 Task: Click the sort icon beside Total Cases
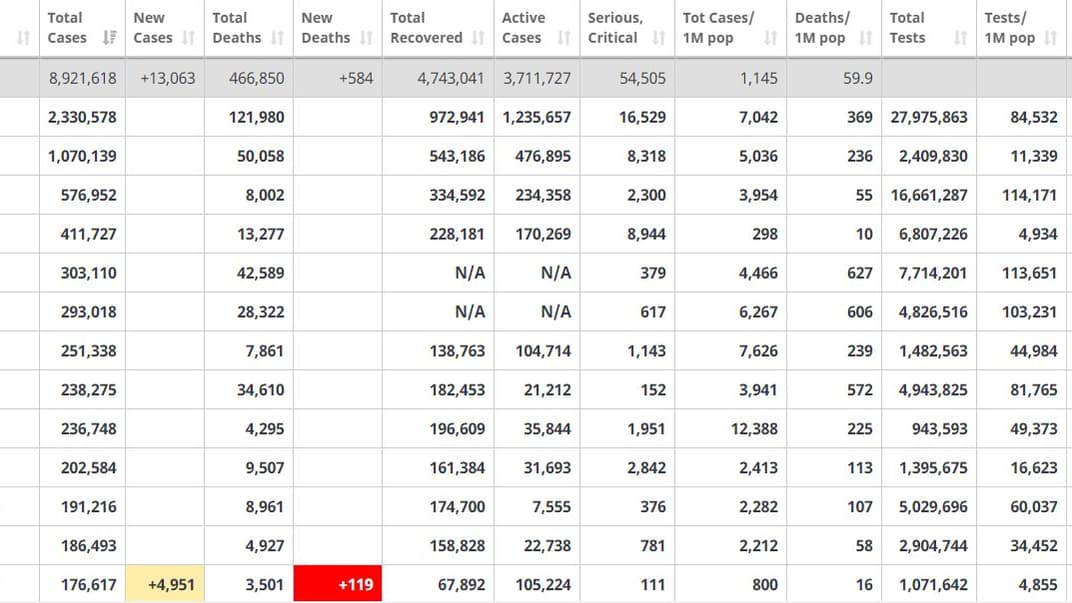(x=108, y=38)
